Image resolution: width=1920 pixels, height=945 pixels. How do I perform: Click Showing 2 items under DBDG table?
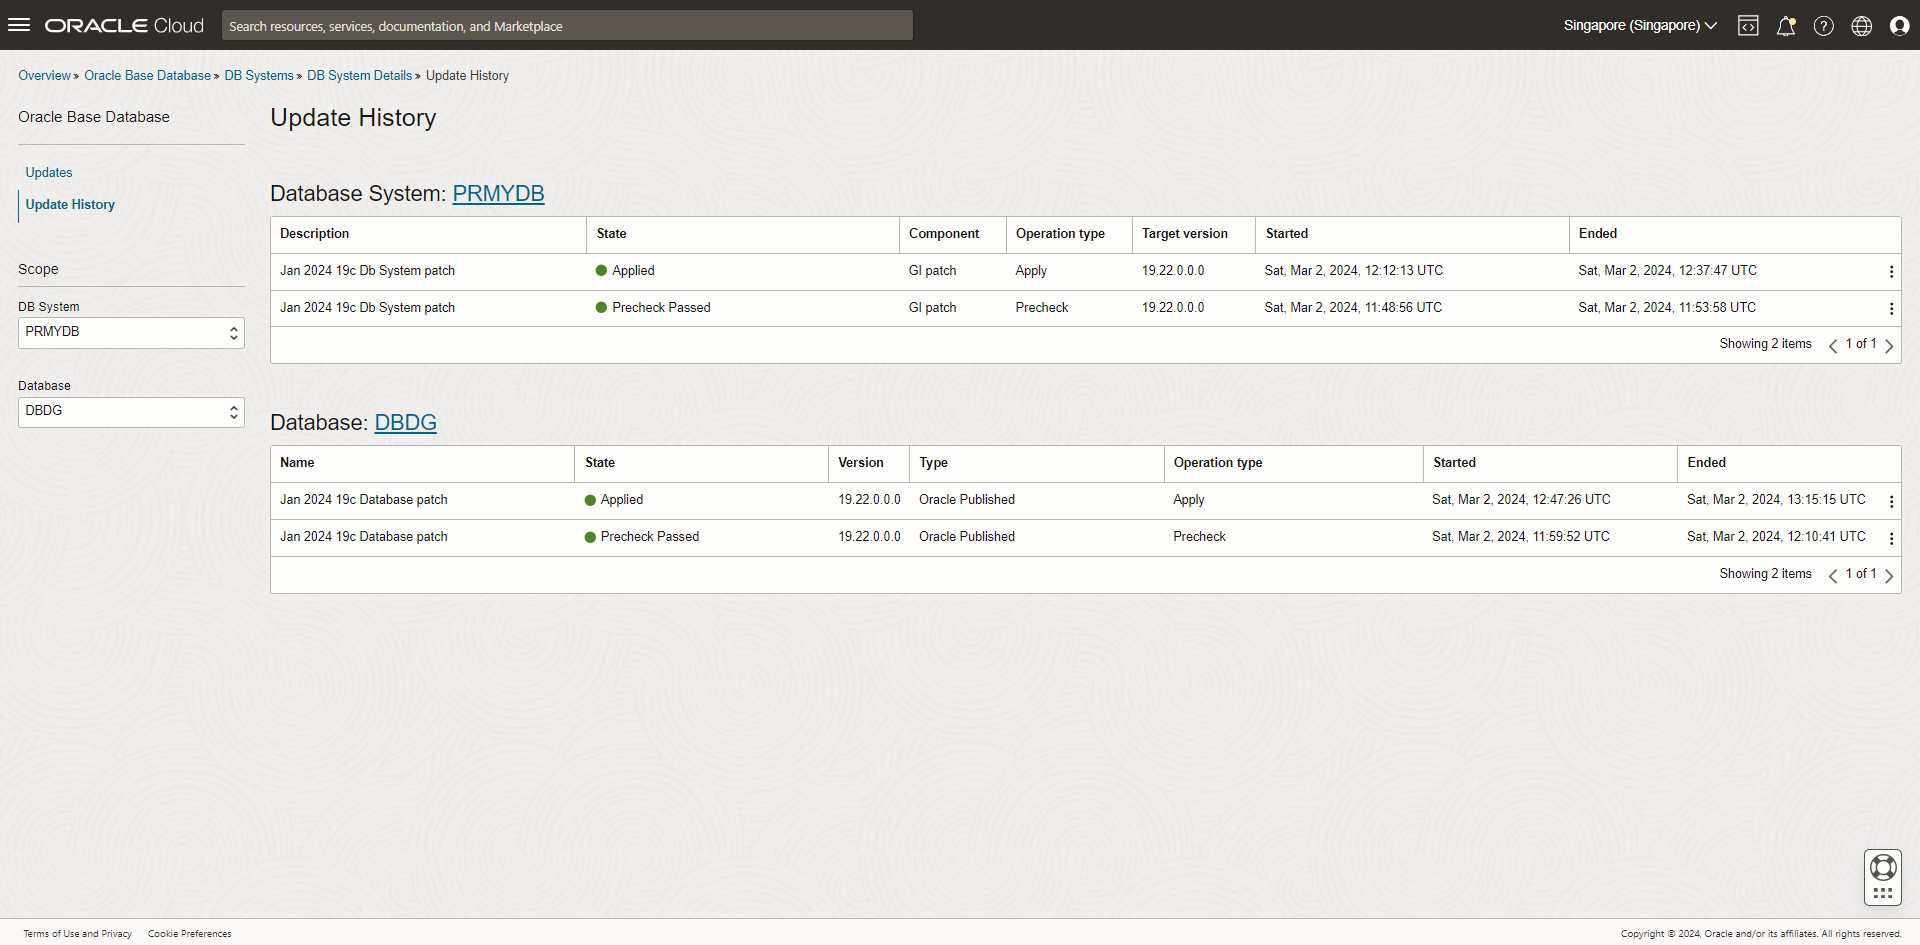pos(1765,573)
